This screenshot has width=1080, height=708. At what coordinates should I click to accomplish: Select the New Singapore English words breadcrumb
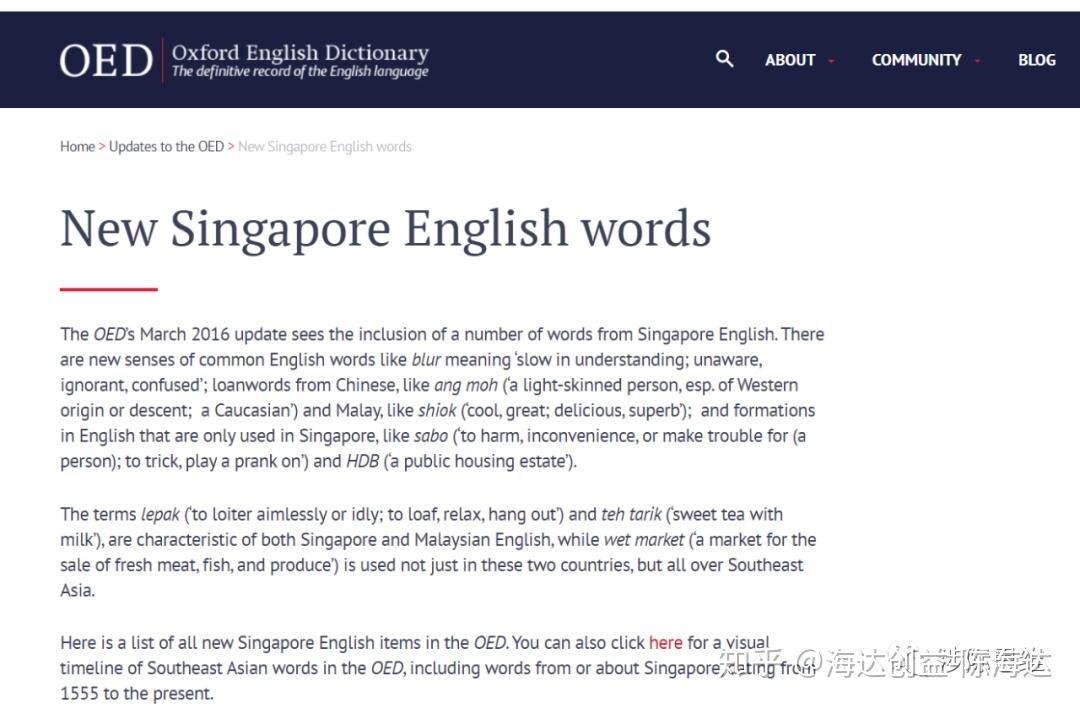tap(324, 146)
